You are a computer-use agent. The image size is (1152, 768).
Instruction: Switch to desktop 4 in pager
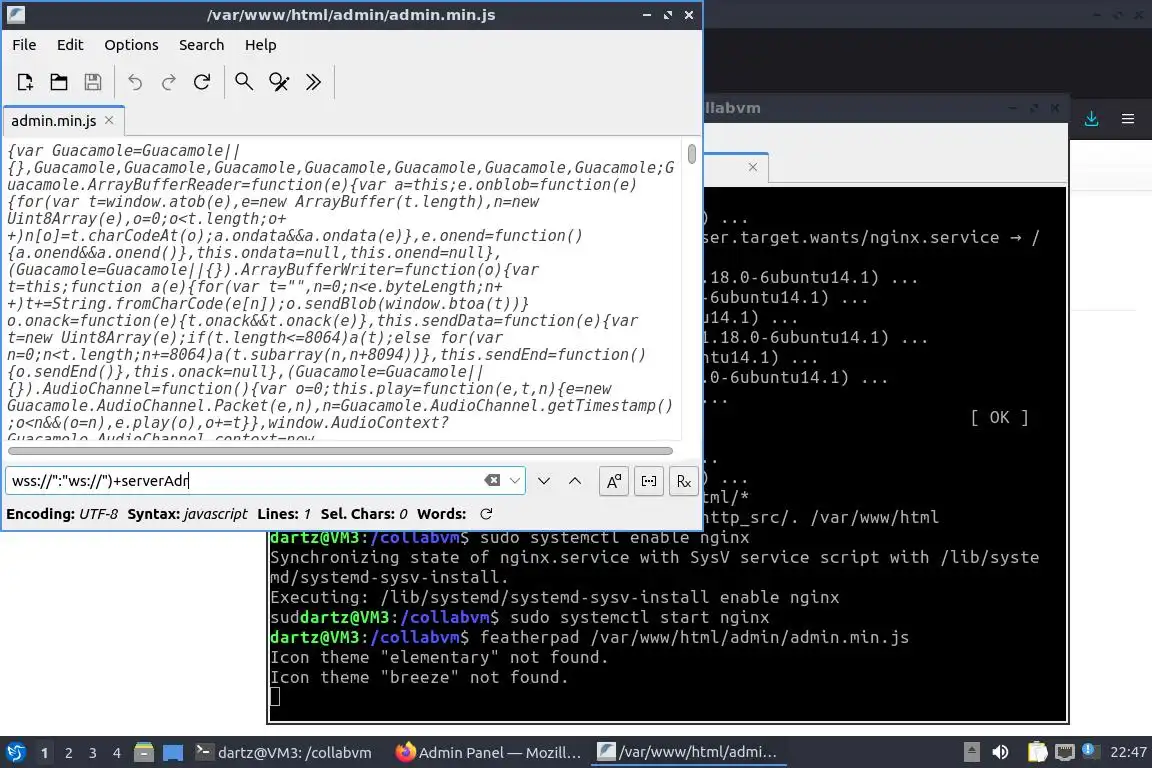pyautogui.click(x=117, y=753)
